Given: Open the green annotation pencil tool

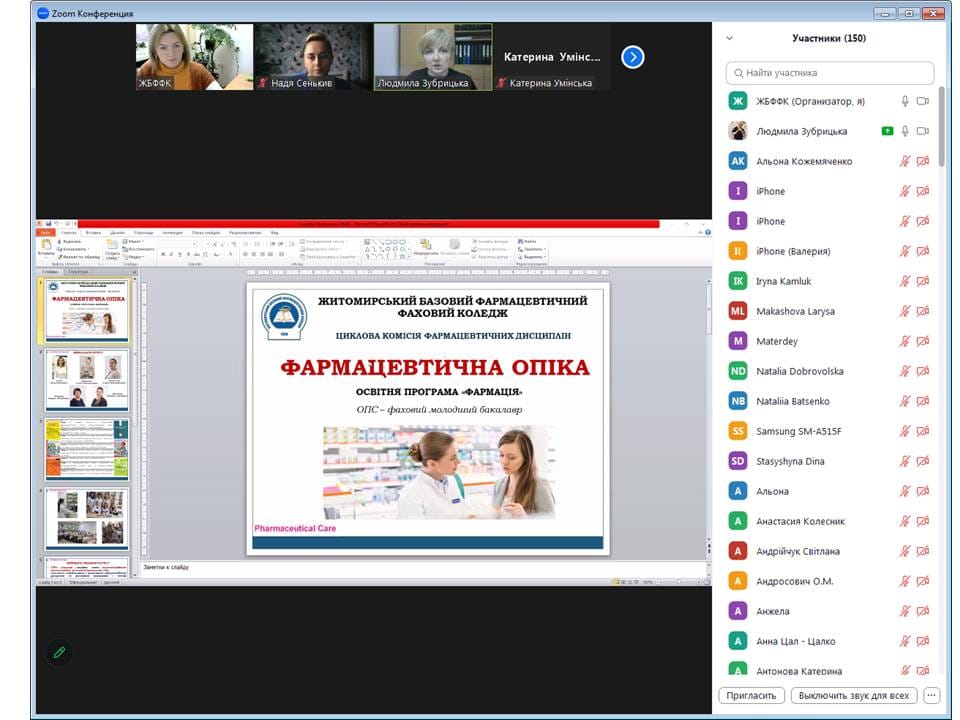Looking at the screenshot, I should (59, 652).
